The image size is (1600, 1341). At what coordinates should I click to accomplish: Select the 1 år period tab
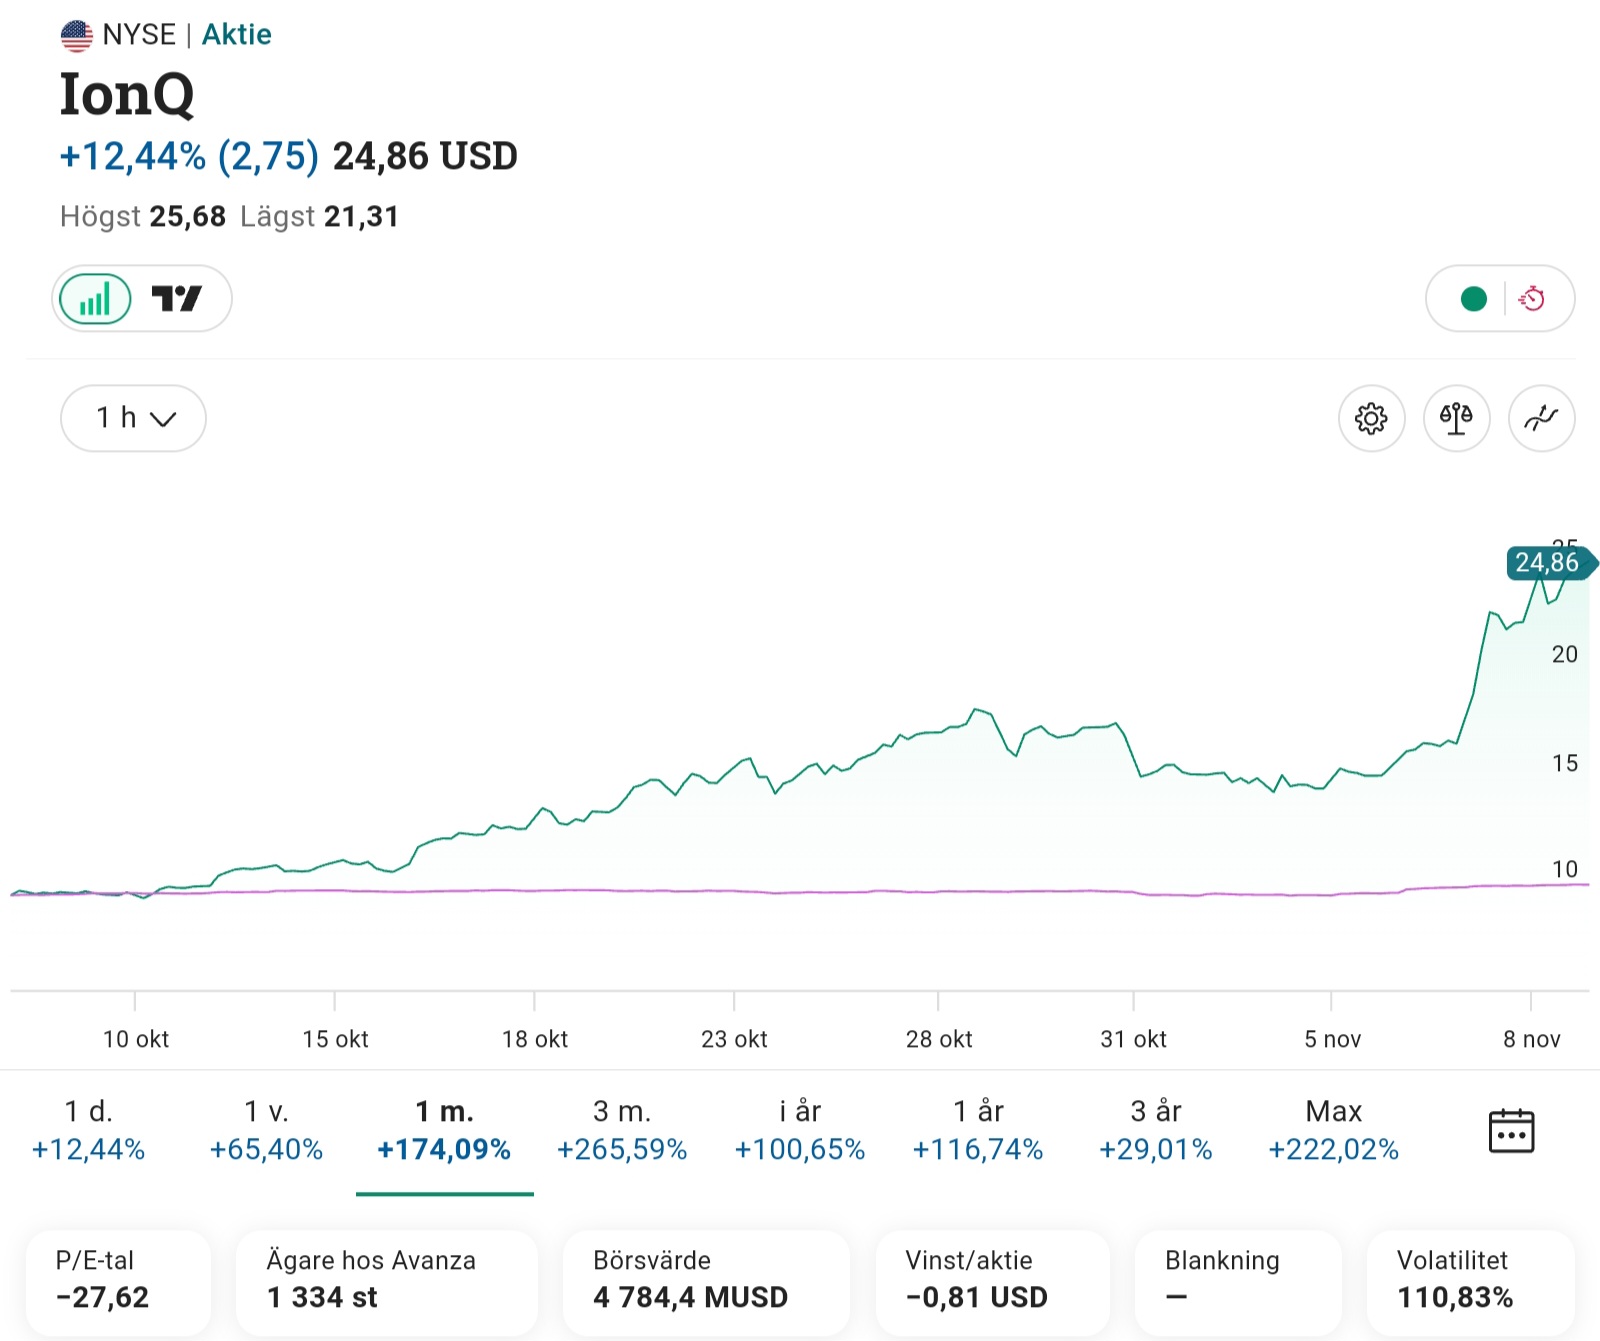(978, 1131)
